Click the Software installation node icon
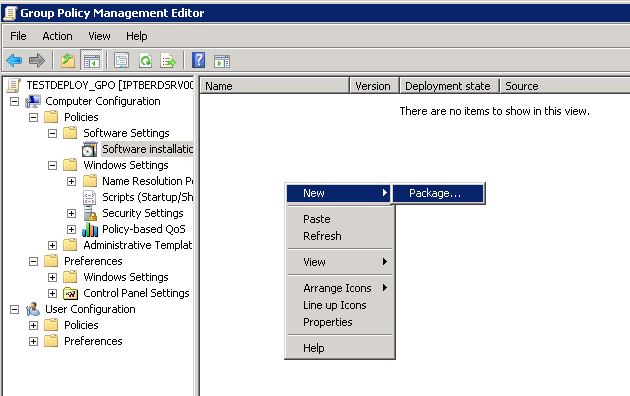Viewport: 630px width, 396px height. tap(90, 149)
